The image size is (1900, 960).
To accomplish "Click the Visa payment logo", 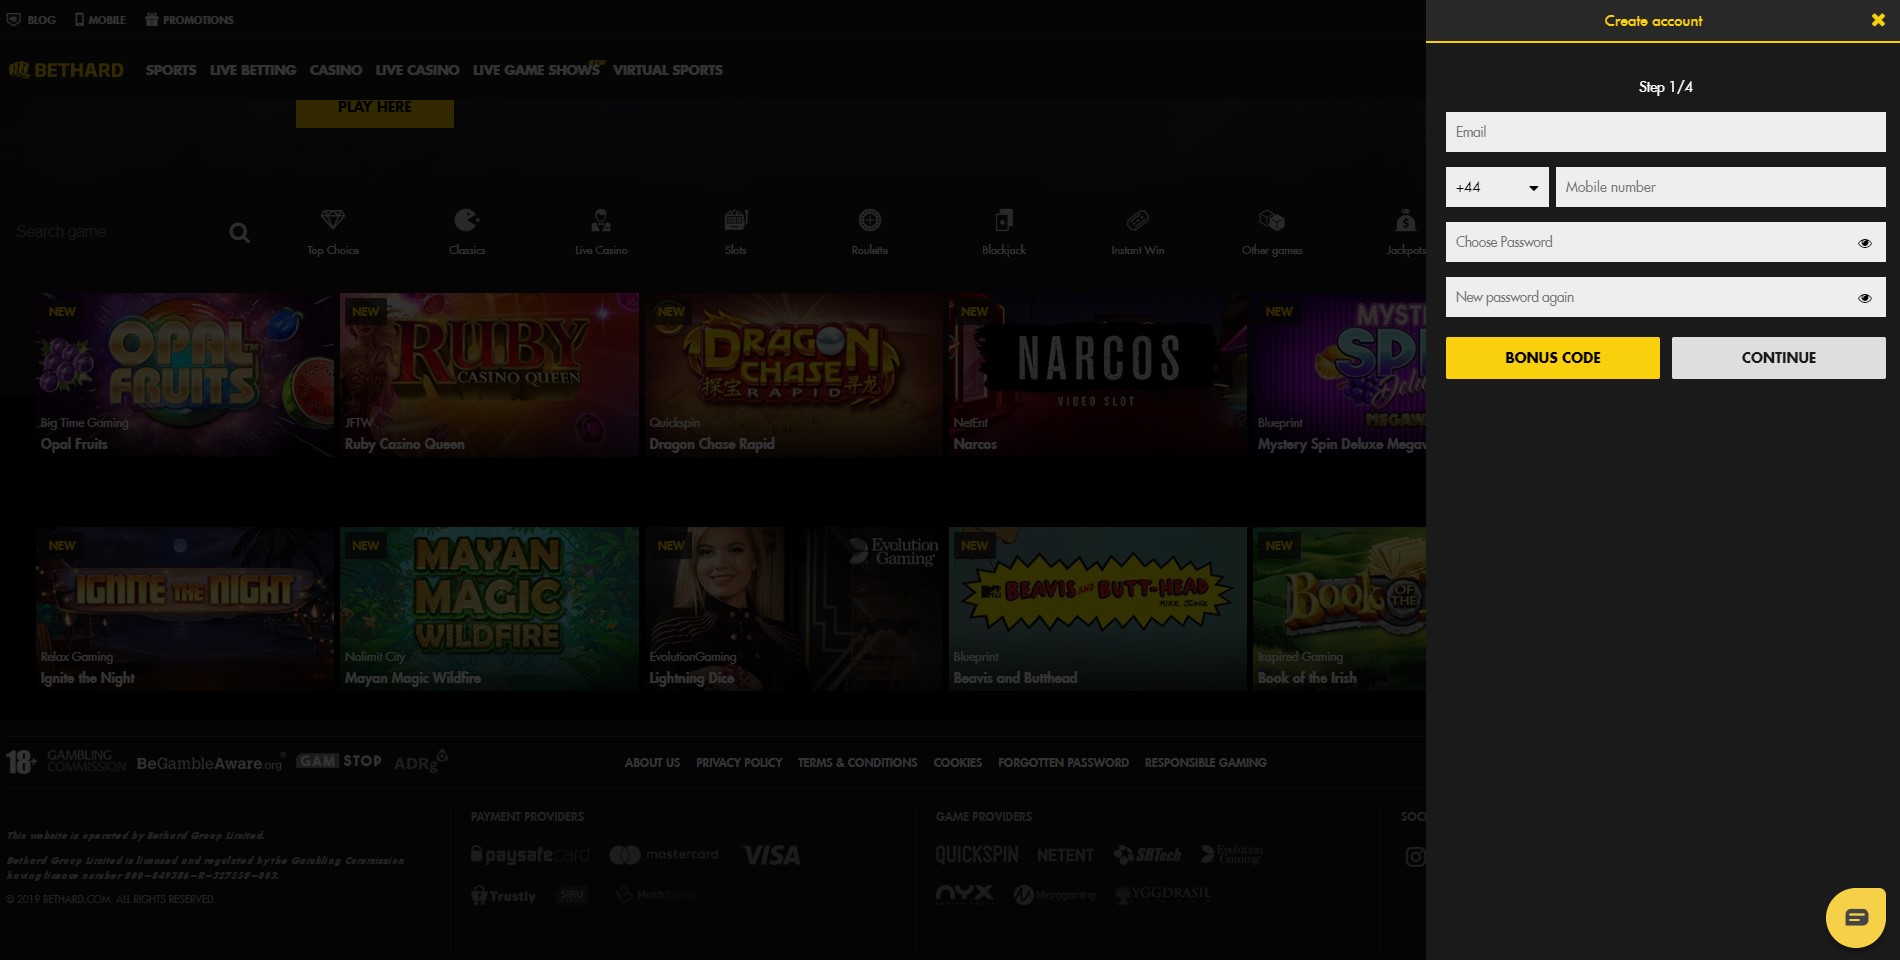I will 771,856.
